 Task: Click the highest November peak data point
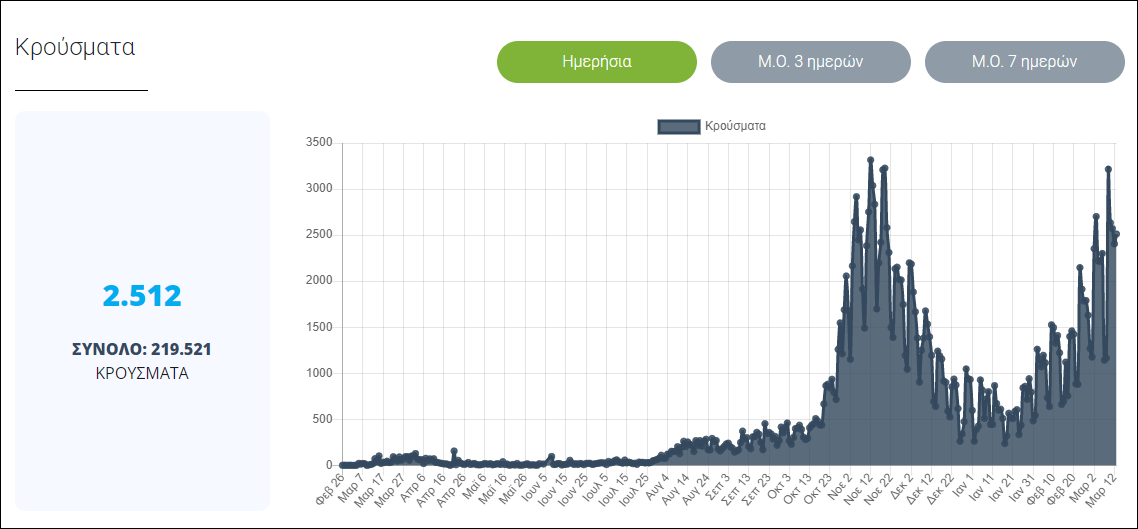pyautogui.click(x=870, y=160)
